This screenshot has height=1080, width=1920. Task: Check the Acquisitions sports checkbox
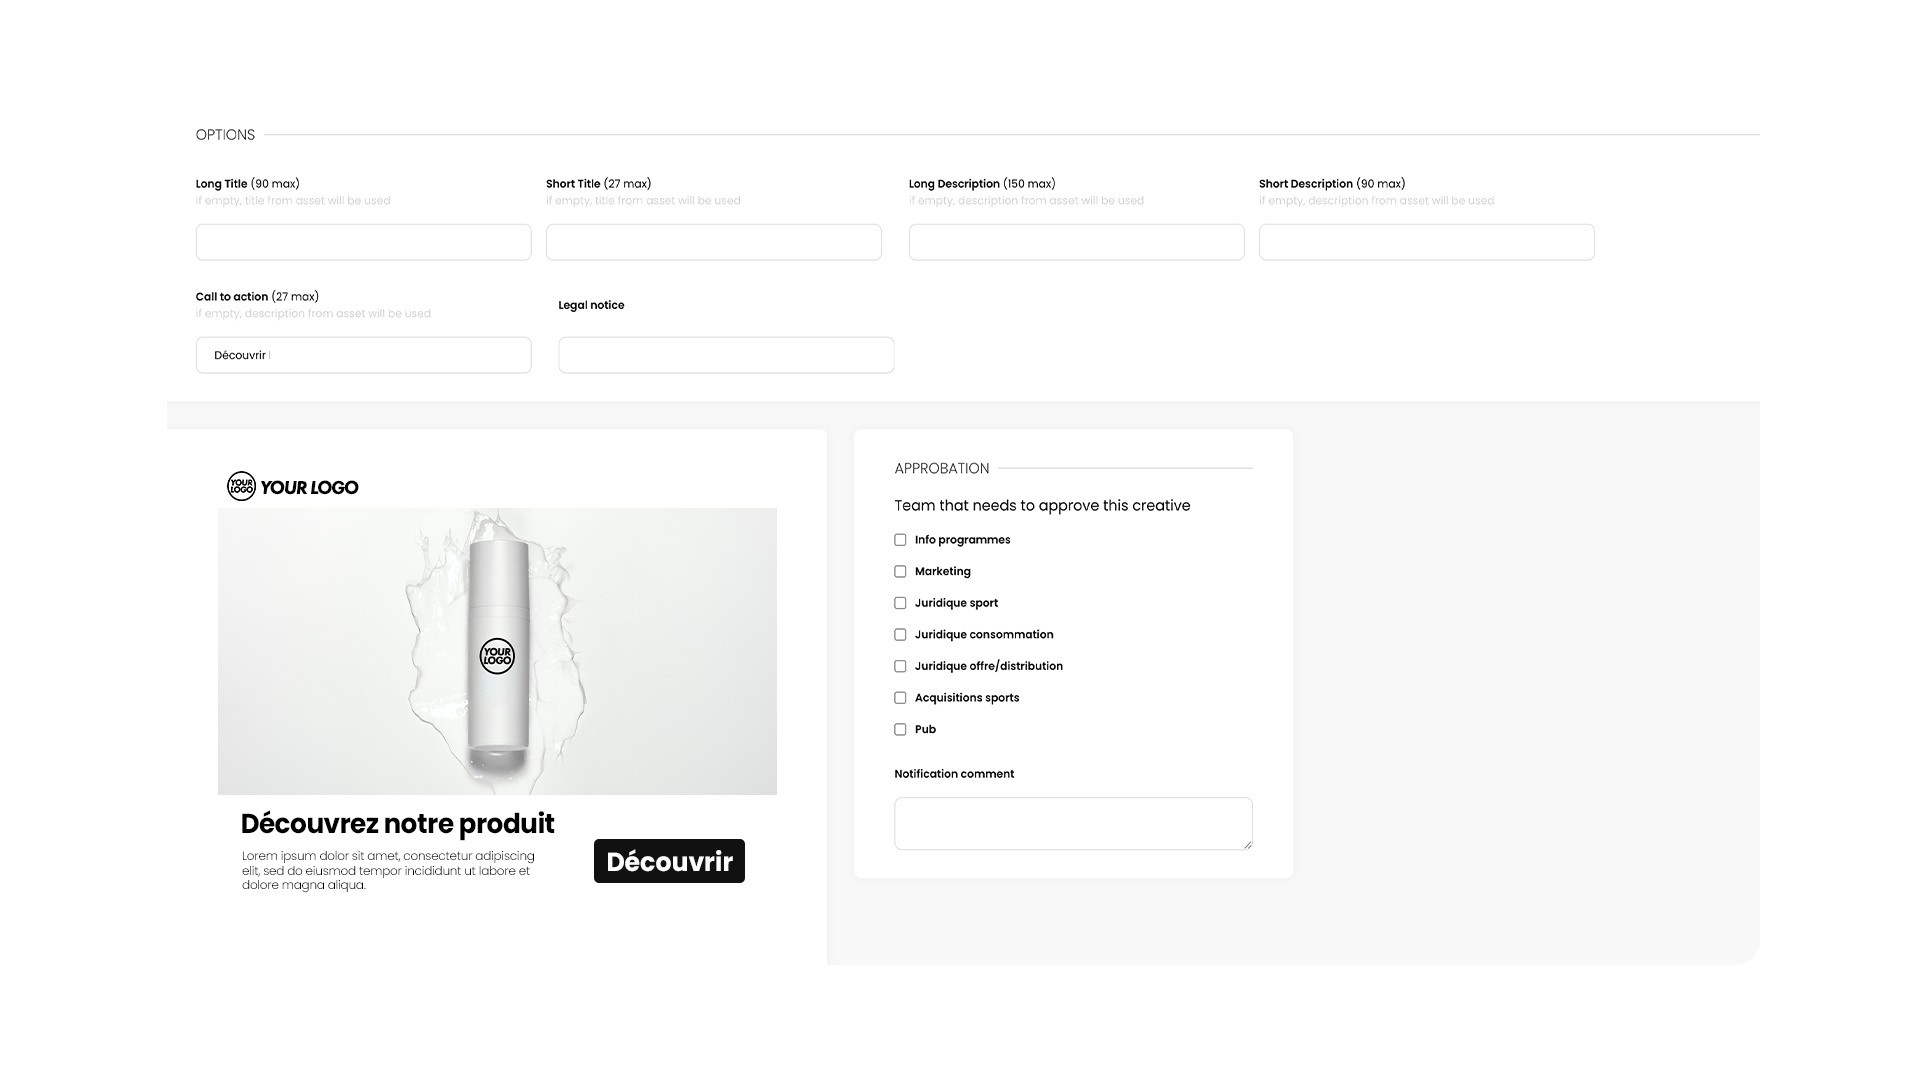coord(900,698)
